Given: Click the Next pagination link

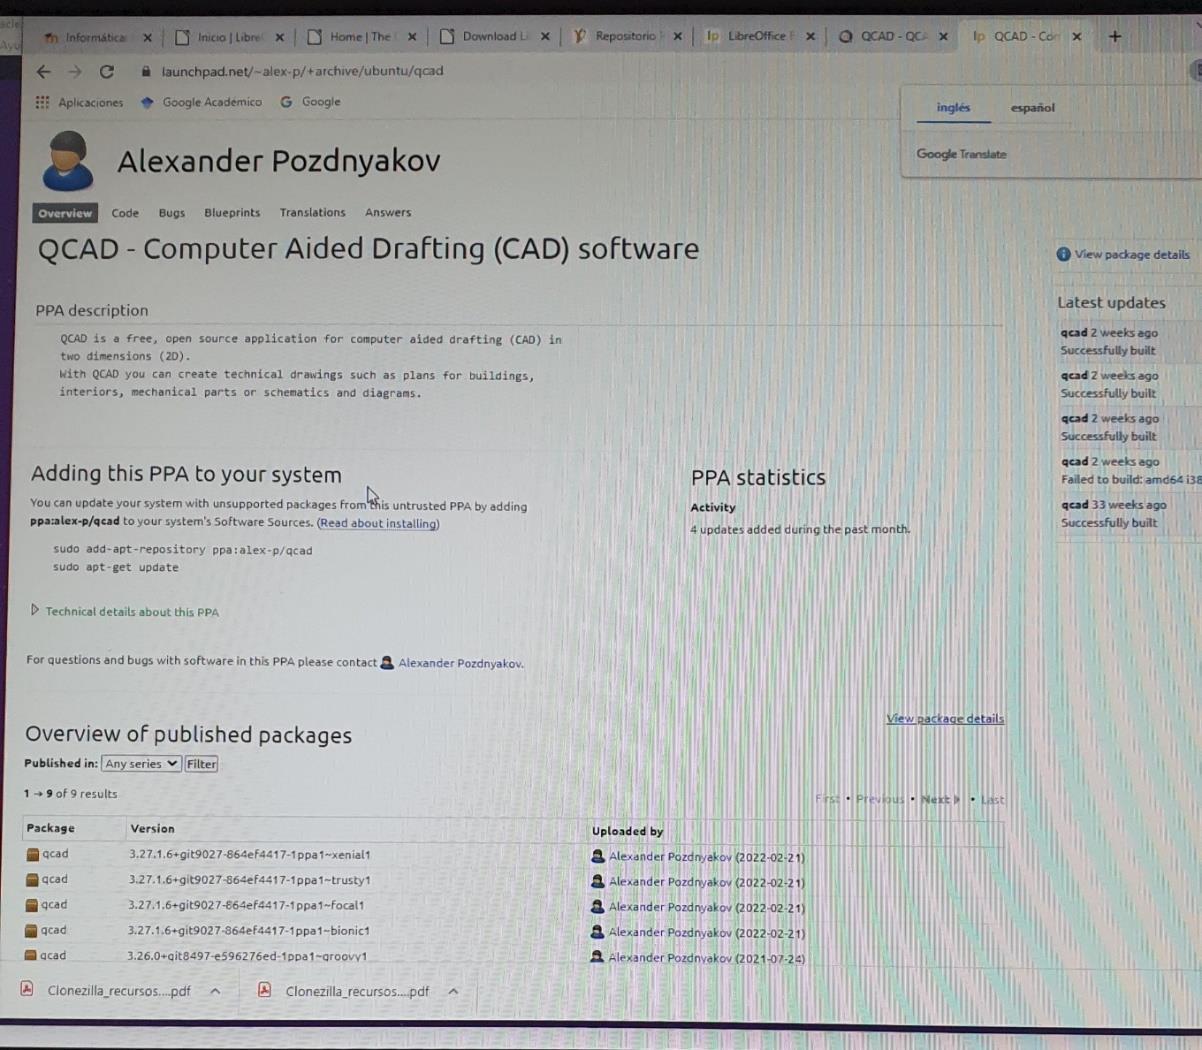Looking at the screenshot, I should pyautogui.click(x=939, y=800).
